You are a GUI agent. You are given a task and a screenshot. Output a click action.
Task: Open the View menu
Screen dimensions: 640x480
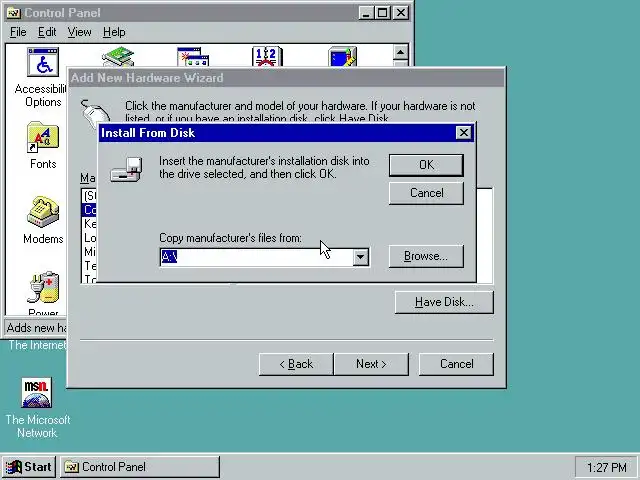point(79,32)
